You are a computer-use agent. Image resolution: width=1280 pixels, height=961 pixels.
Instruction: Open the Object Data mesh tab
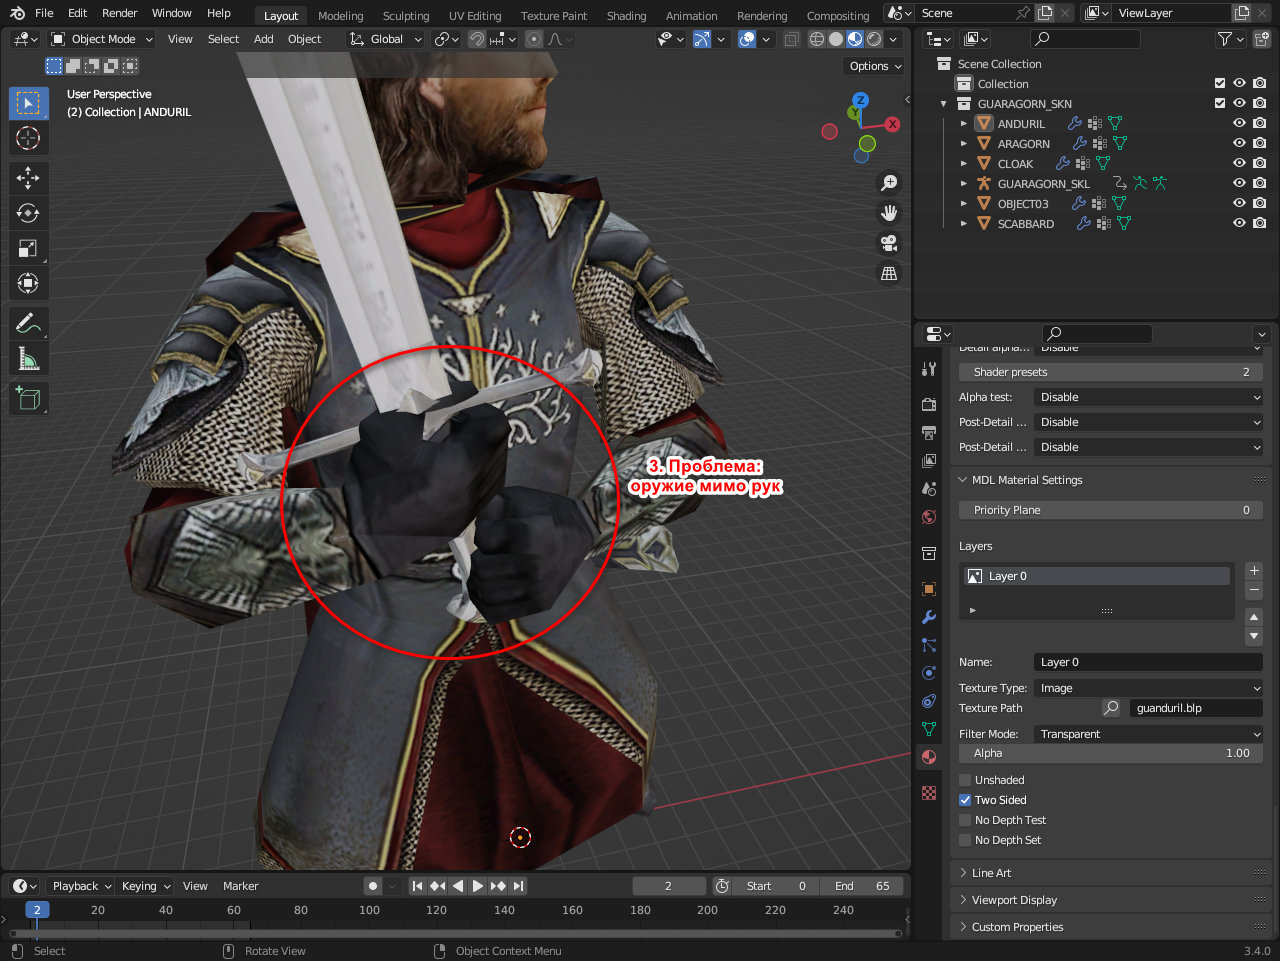click(929, 729)
